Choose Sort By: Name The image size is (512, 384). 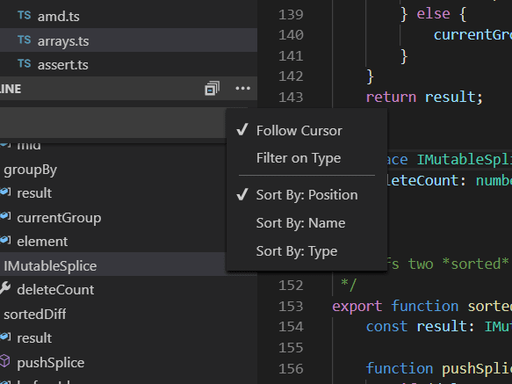[301, 223]
